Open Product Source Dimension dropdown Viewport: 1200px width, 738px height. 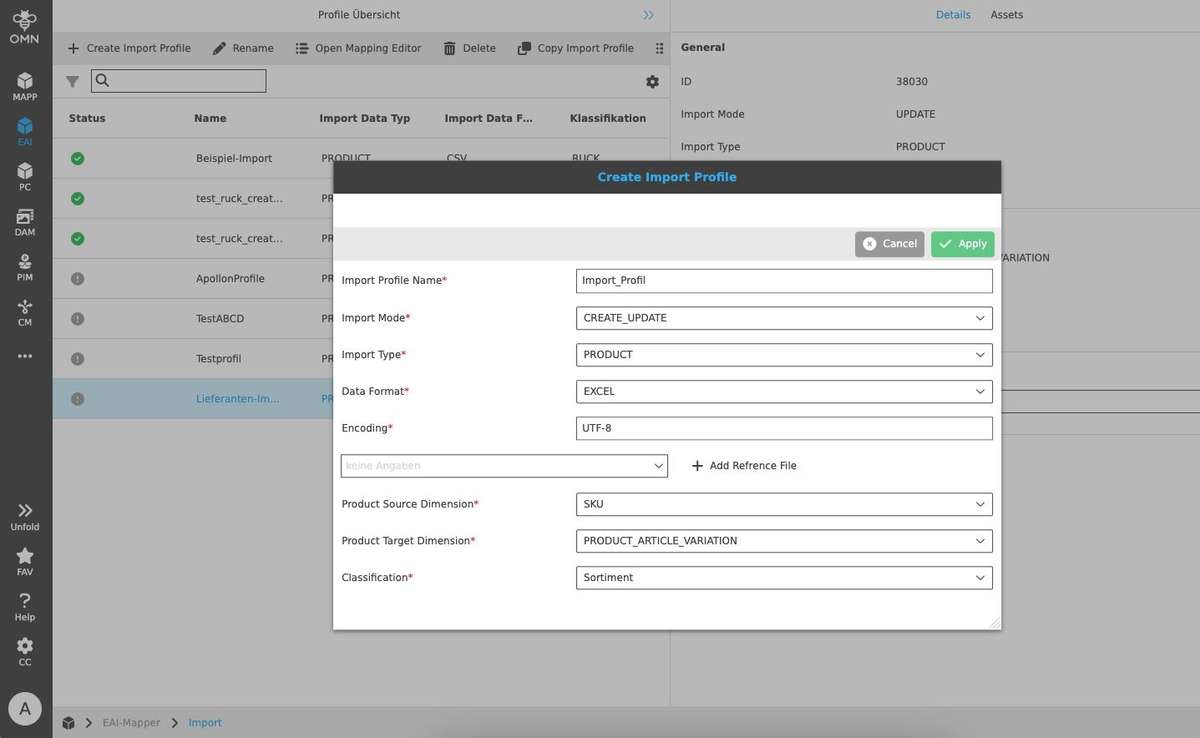click(784, 504)
